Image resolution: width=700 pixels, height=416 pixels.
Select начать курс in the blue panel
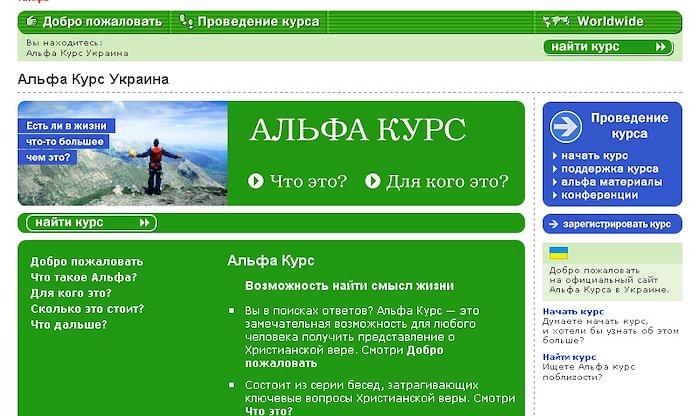594,156
